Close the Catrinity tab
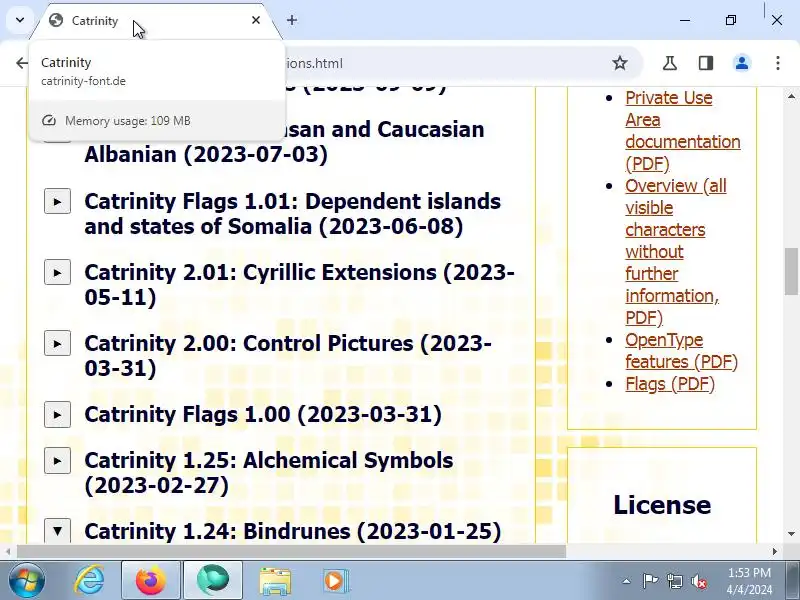 (x=256, y=20)
